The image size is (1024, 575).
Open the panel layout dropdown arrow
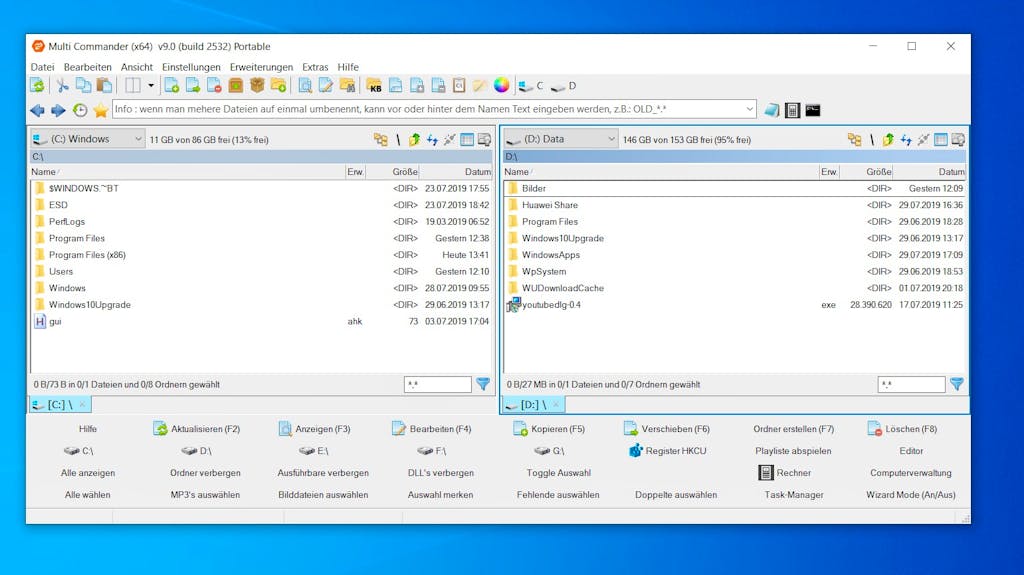[151, 86]
